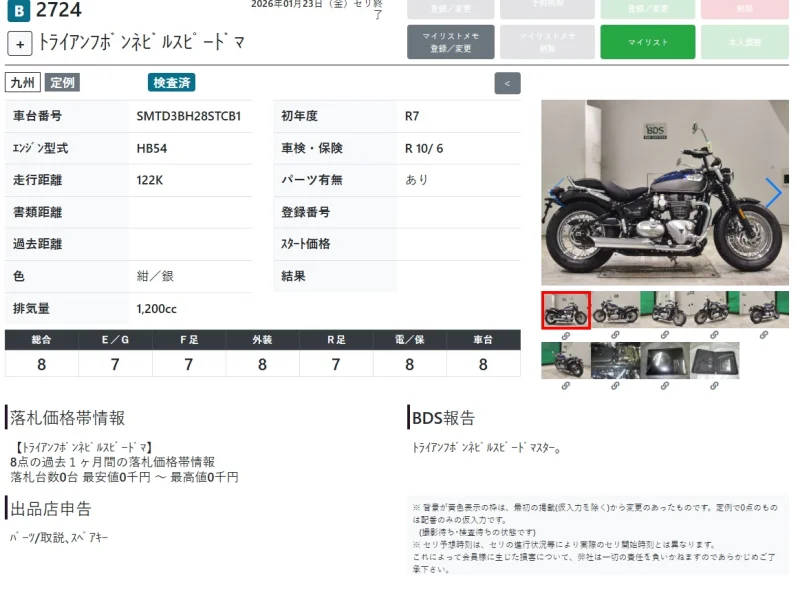Click engine type value HB54
800x600 pixels.
(x=152, y=148)
